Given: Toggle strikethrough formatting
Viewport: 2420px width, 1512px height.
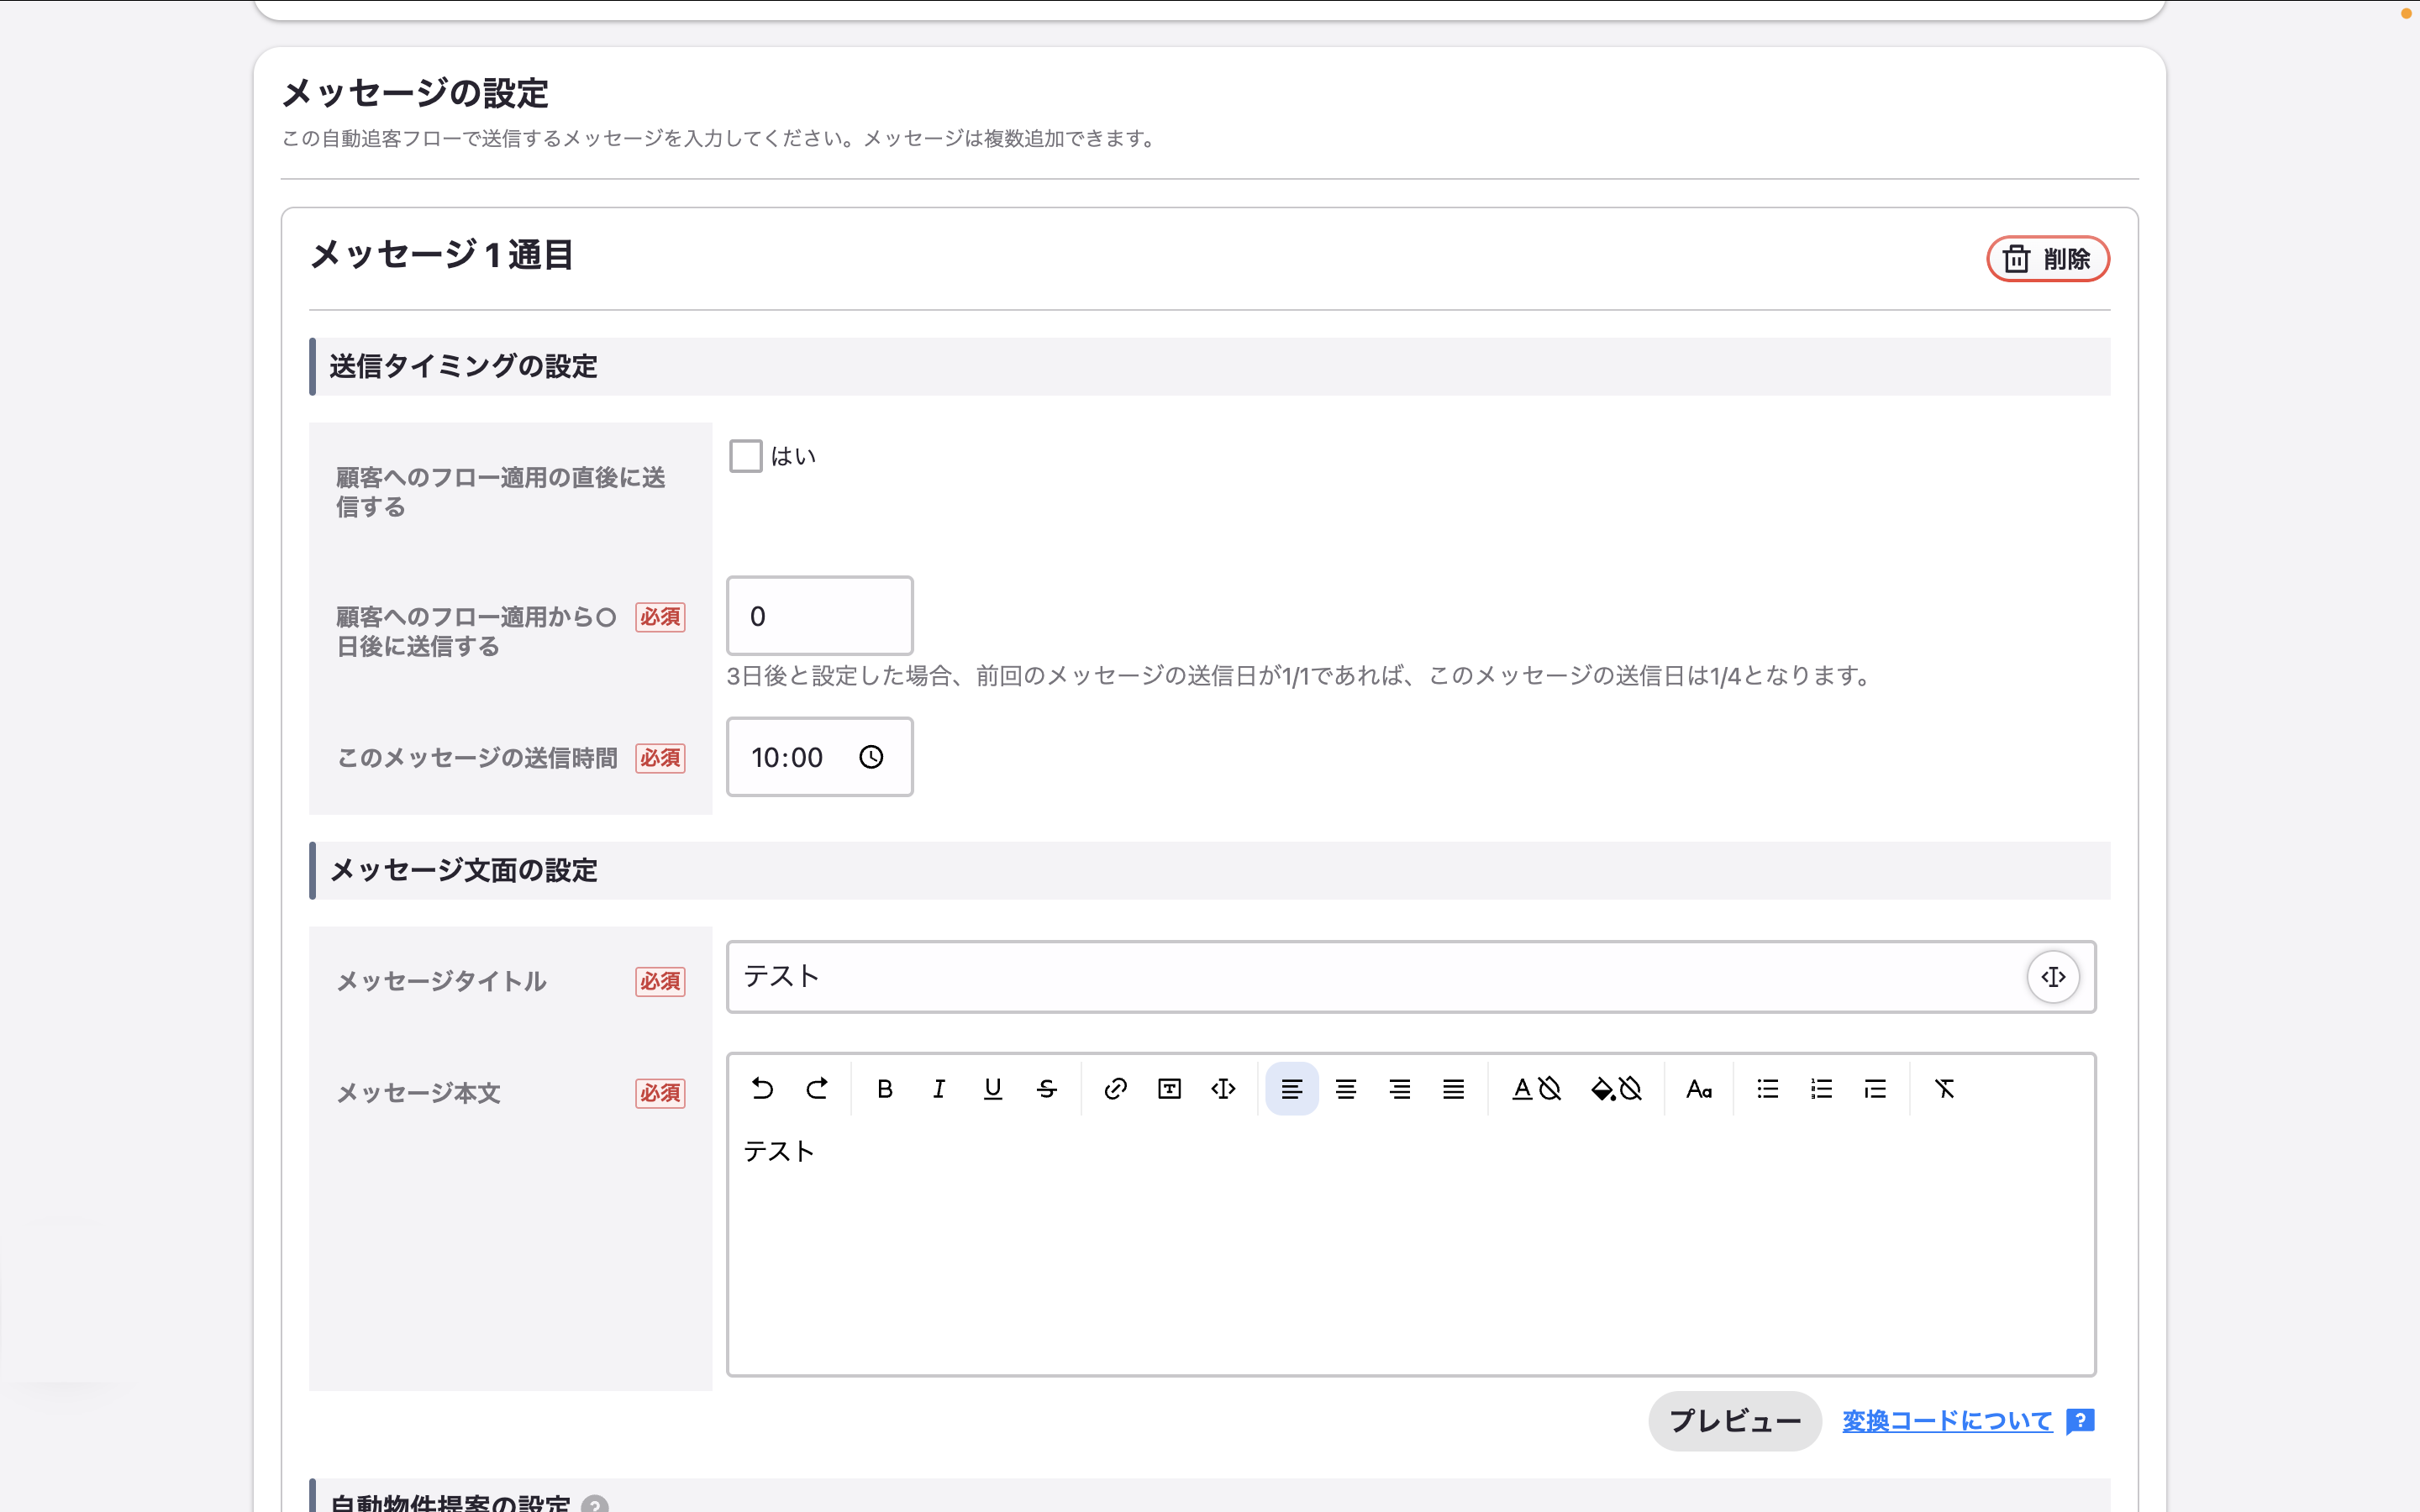Looking at the screenshot, I should [x=1047, y=1089].
